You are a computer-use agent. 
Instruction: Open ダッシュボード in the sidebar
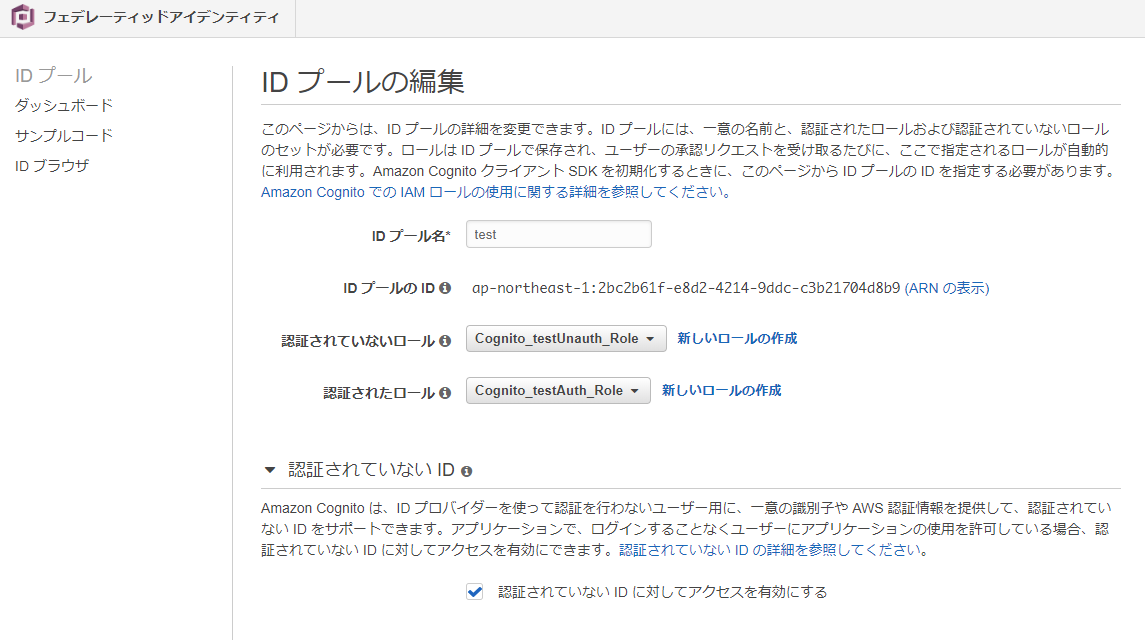pos(64,105)
